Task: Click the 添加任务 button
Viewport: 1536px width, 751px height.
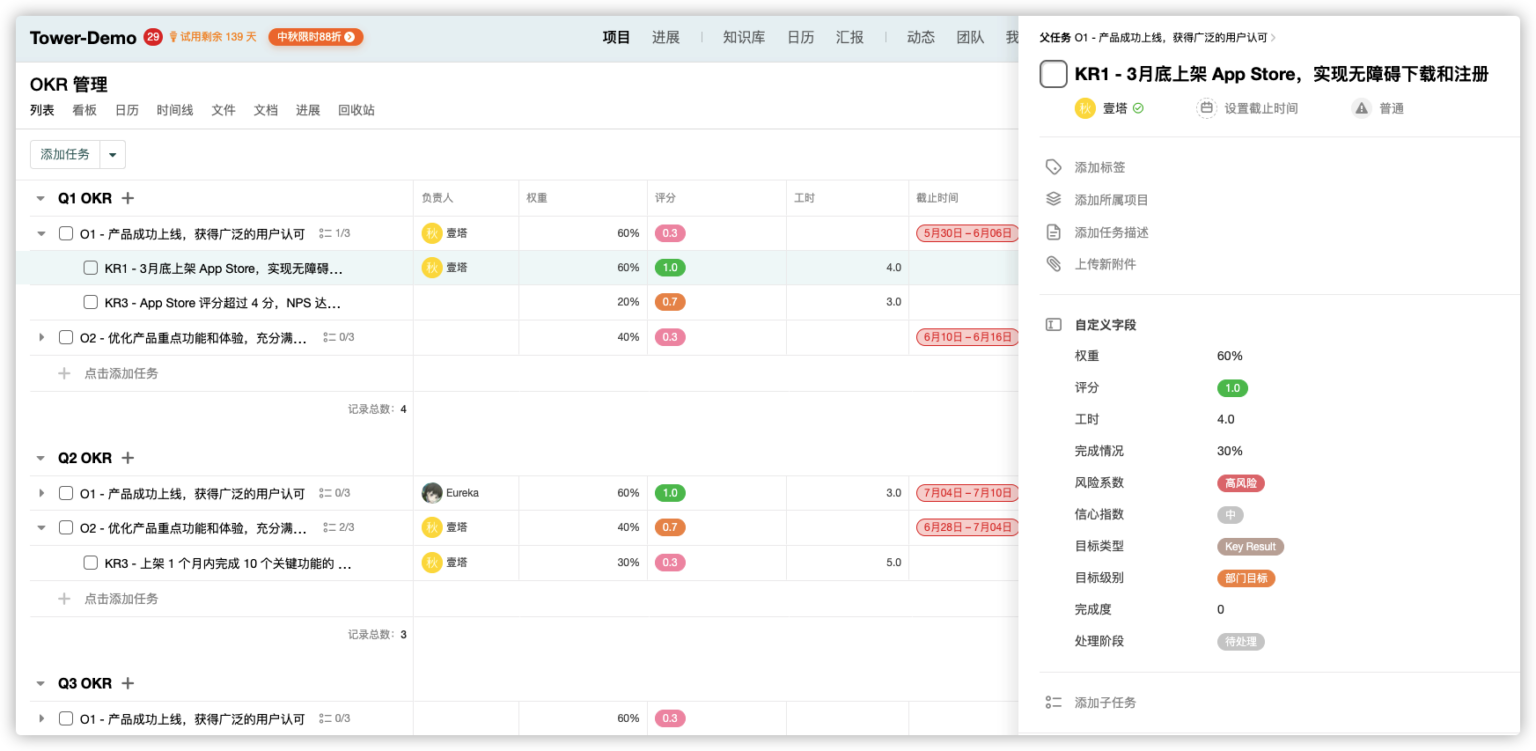Action: (64, 154)
